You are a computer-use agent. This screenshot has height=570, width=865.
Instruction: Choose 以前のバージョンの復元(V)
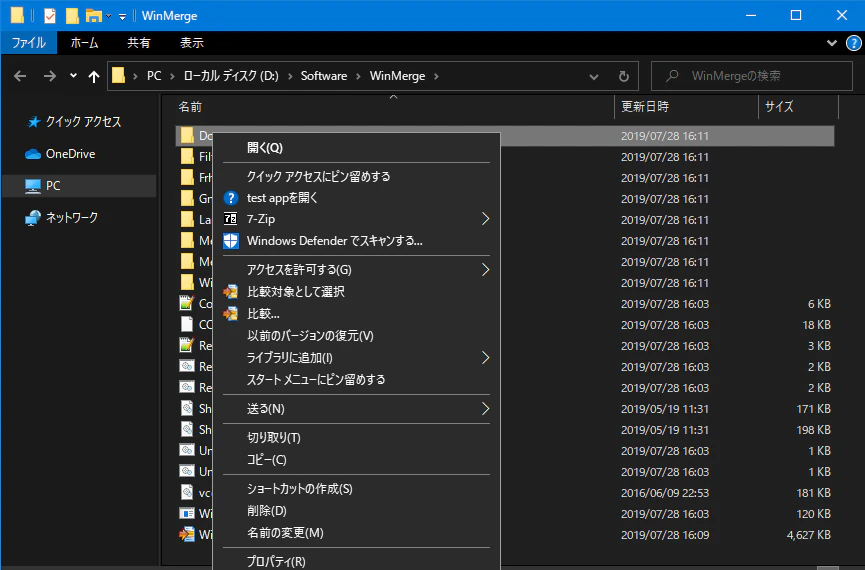(x=356, y=336)
